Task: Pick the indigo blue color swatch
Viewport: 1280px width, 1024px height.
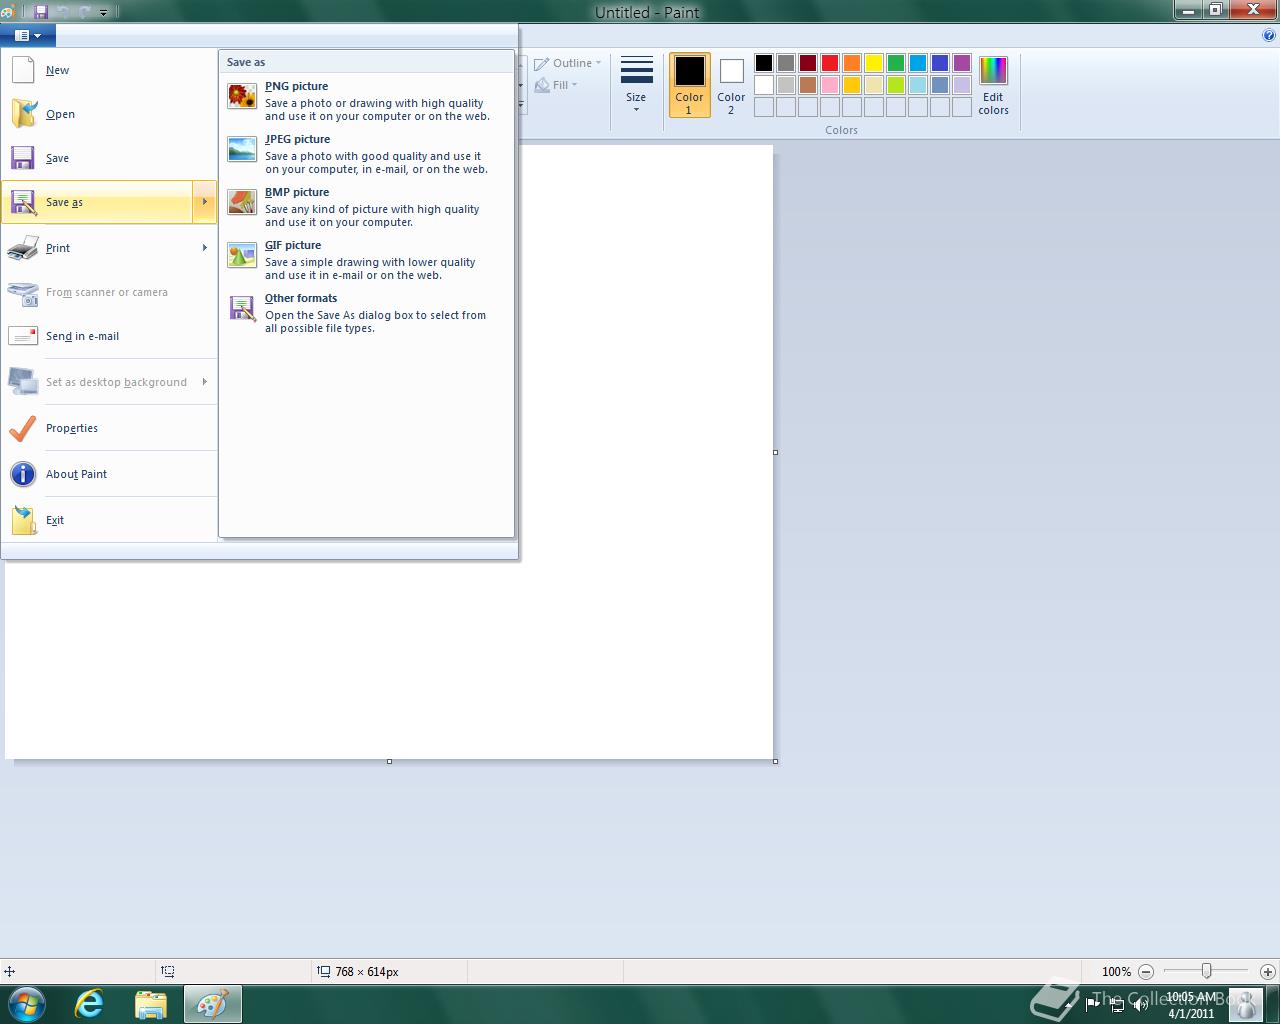Action: [940, 63]
